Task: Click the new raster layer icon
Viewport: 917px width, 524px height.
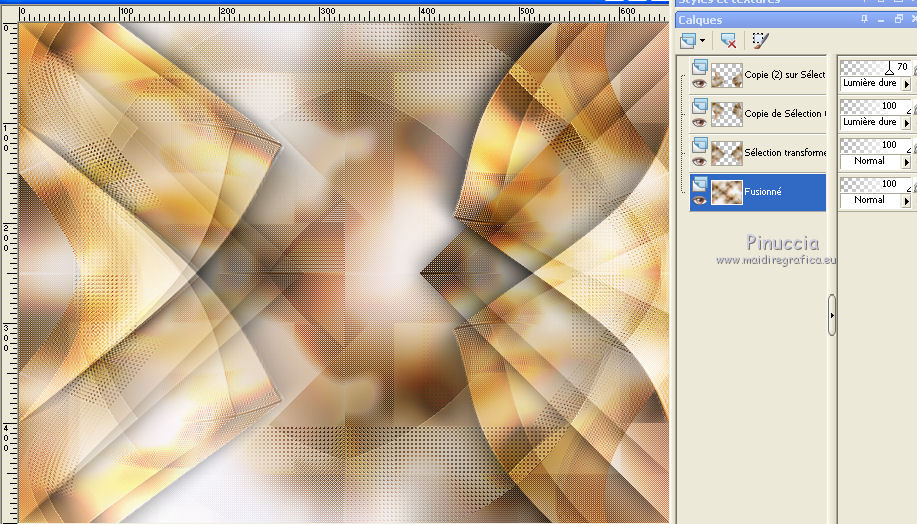Action: click(688, 40)
